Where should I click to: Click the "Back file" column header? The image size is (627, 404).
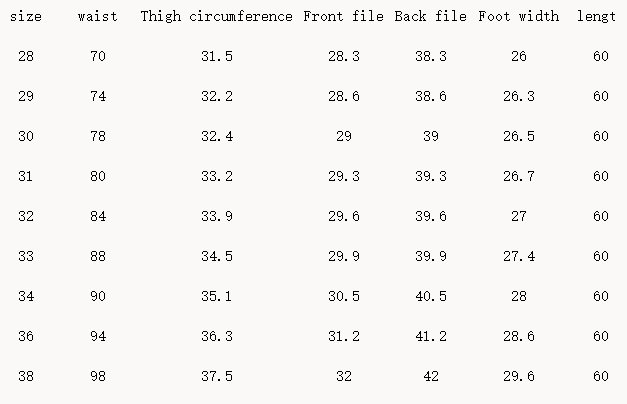click(431, 17)
